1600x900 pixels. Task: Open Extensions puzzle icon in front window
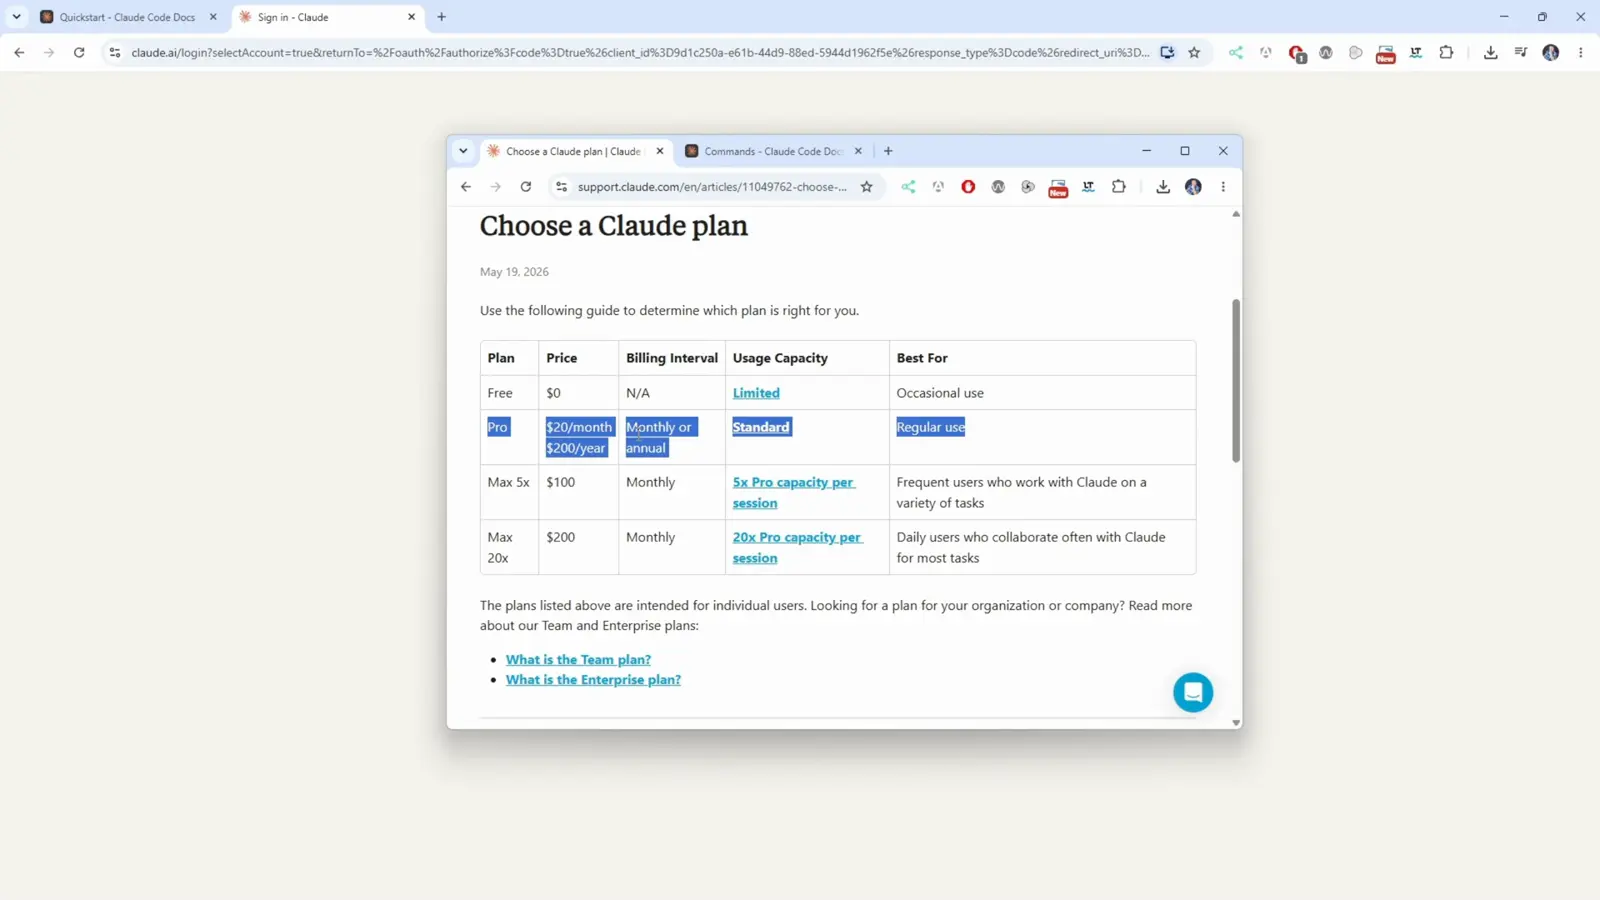coord(1119,187)
